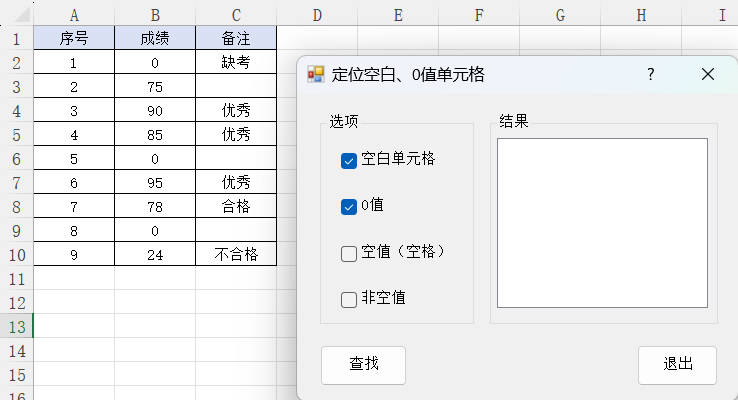This screenshot has height=400, width=738.
Task: Click the 成绩 header cell
Action: (155, 39)
